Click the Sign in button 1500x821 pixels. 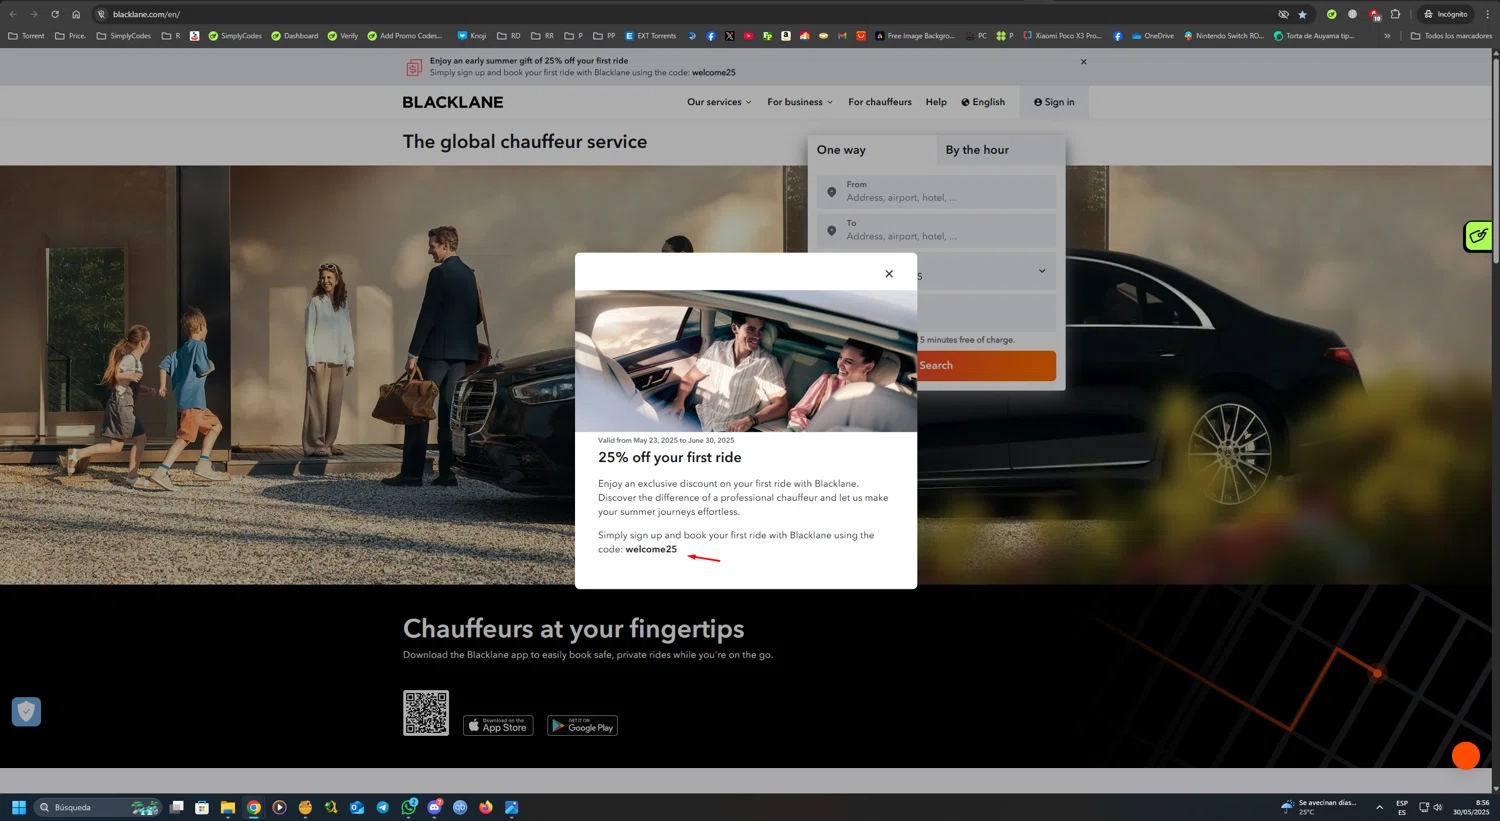coord(1054,102)
